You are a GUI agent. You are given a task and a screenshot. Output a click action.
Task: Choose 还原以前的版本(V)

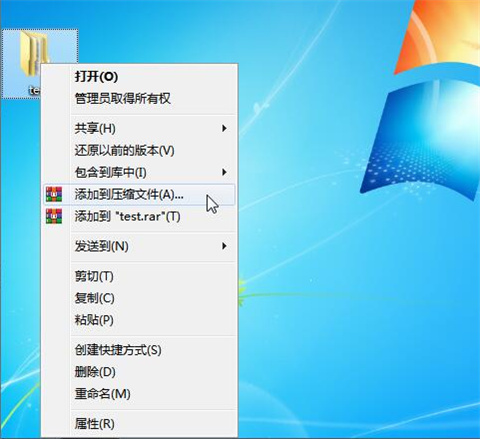pyautogui.click(x=139, y=150)
